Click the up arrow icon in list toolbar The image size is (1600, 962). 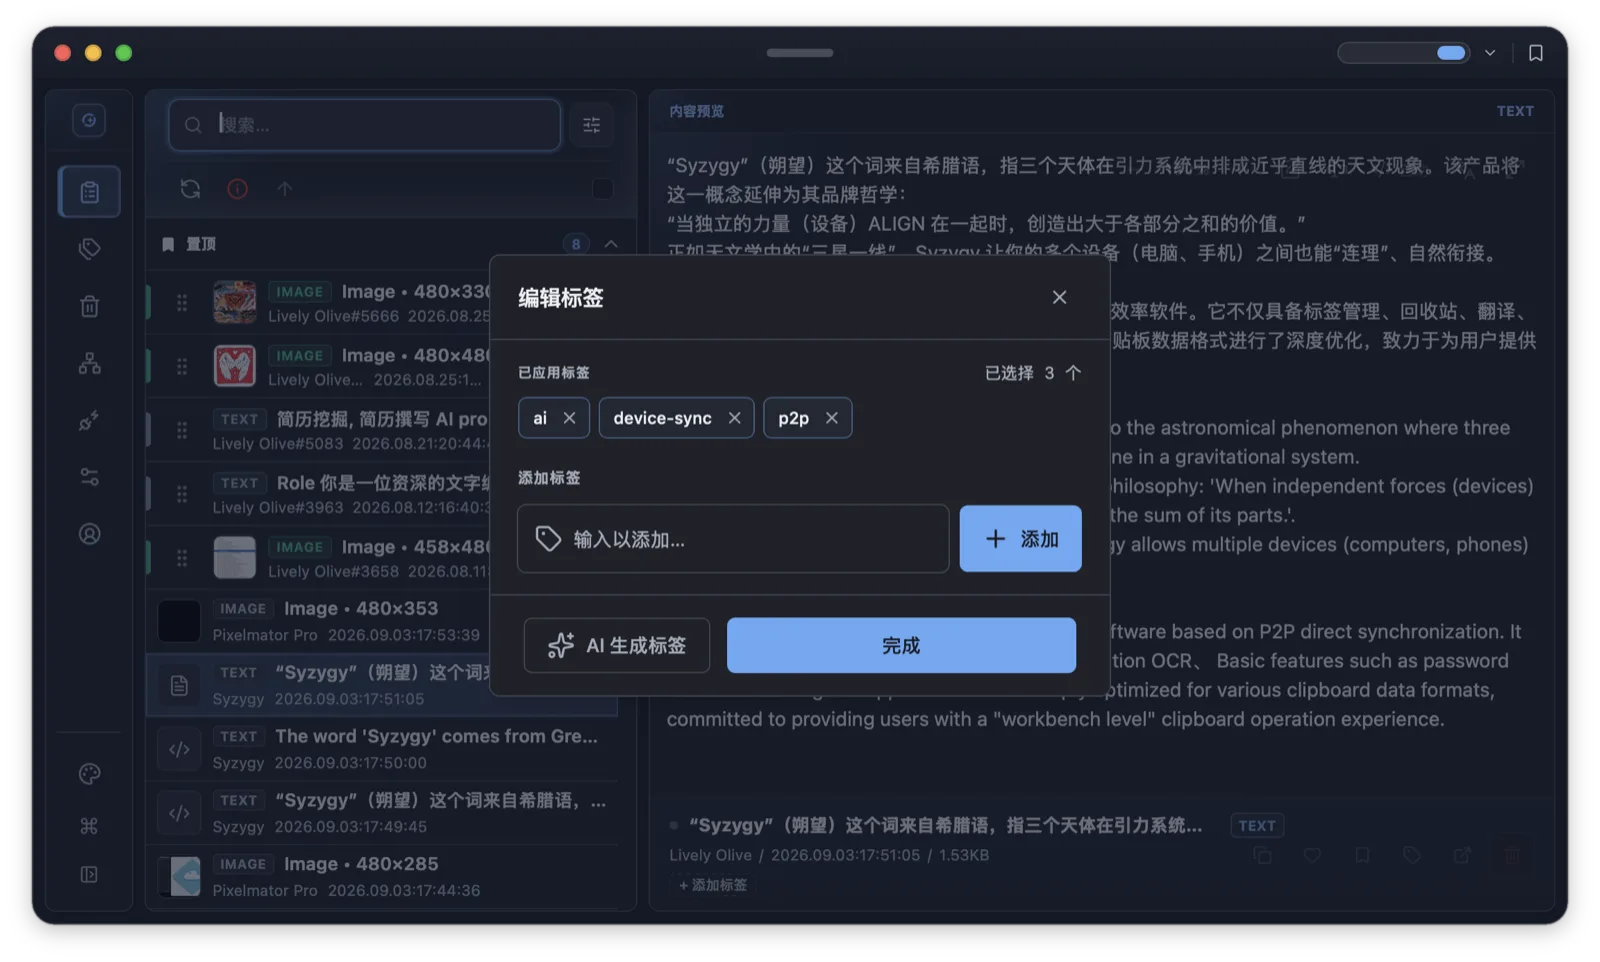285,189
